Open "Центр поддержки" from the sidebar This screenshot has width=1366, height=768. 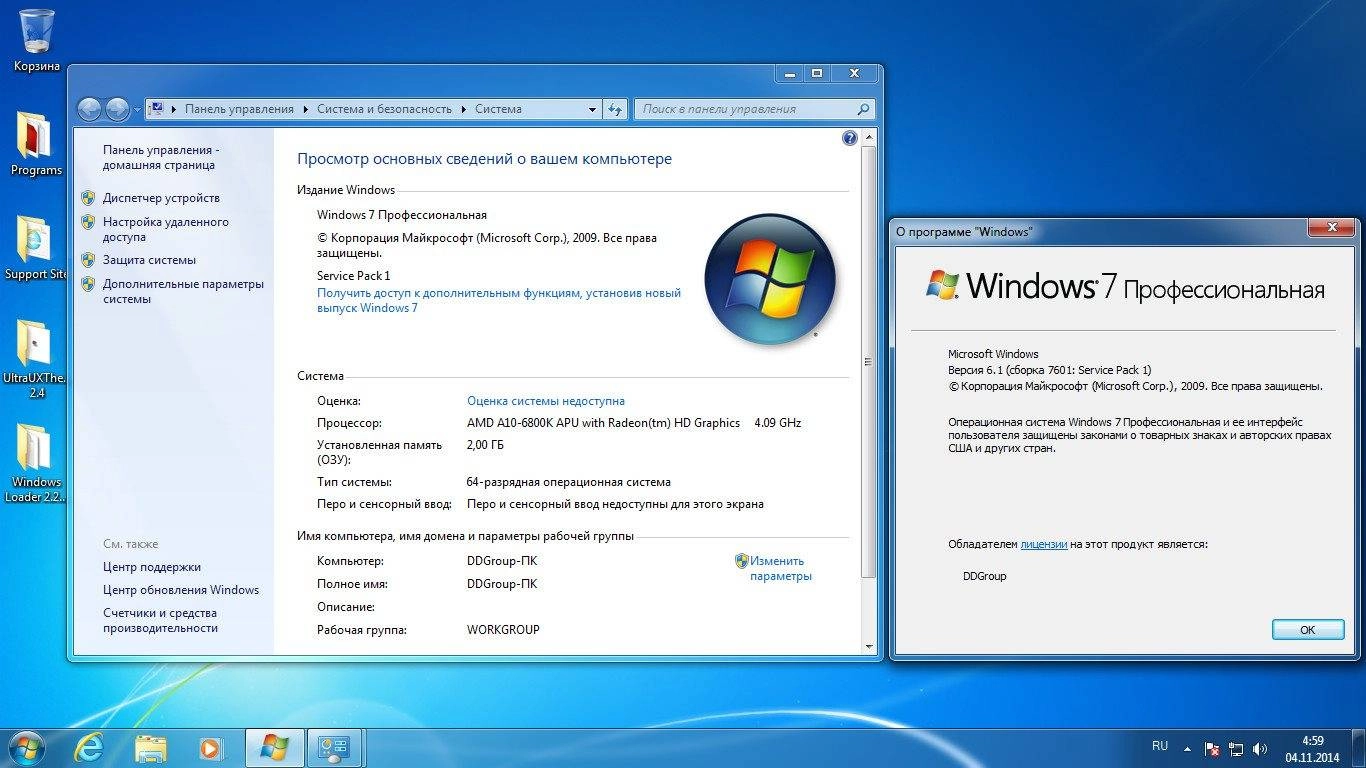click(x=154, y=566)
